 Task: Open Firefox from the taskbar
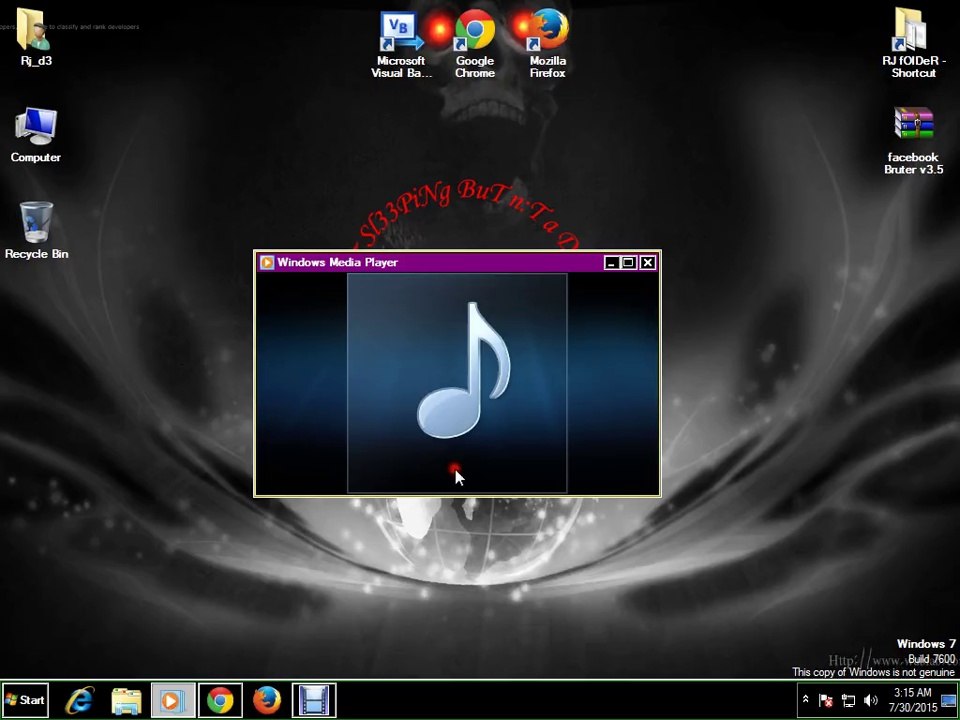[x=267, y=700]
